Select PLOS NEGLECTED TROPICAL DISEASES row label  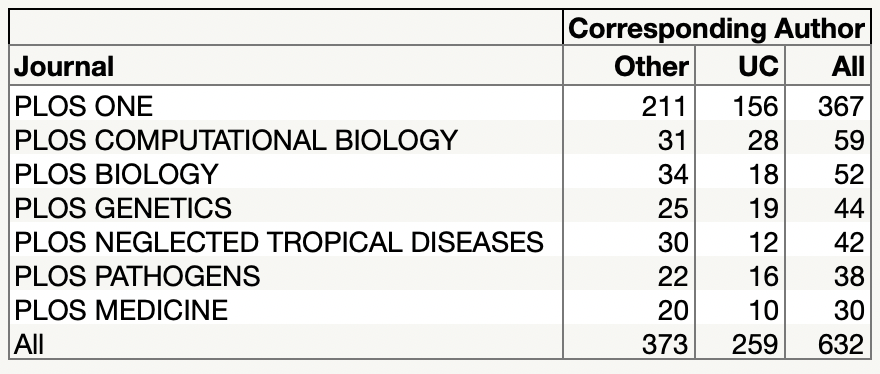click(278, 242)
